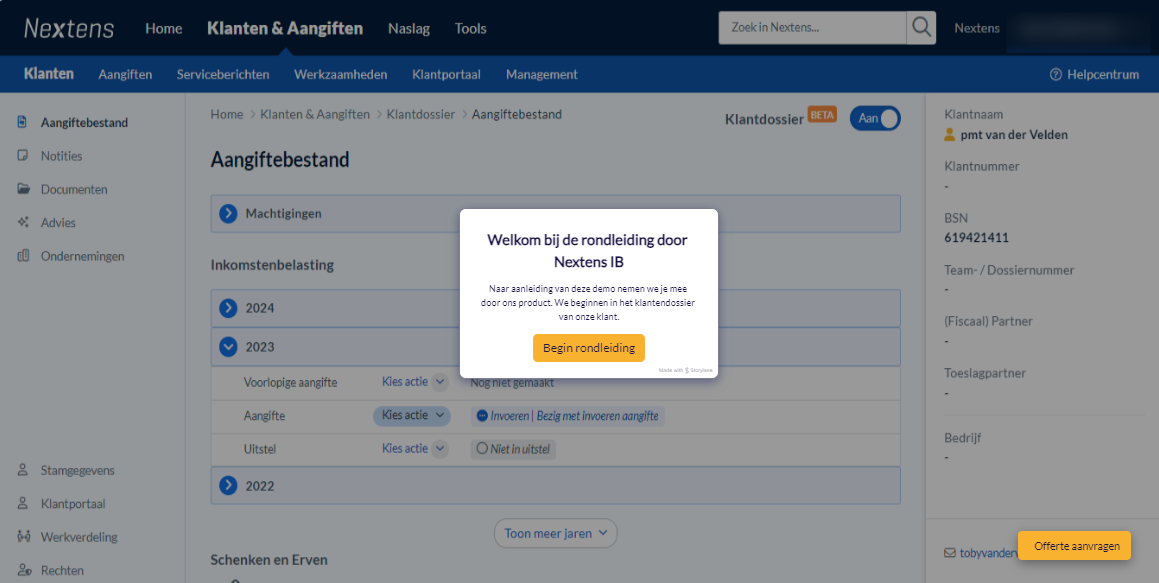Switch to the Werkzaamheden tab

pyautogui.click(x=341, y=74)
